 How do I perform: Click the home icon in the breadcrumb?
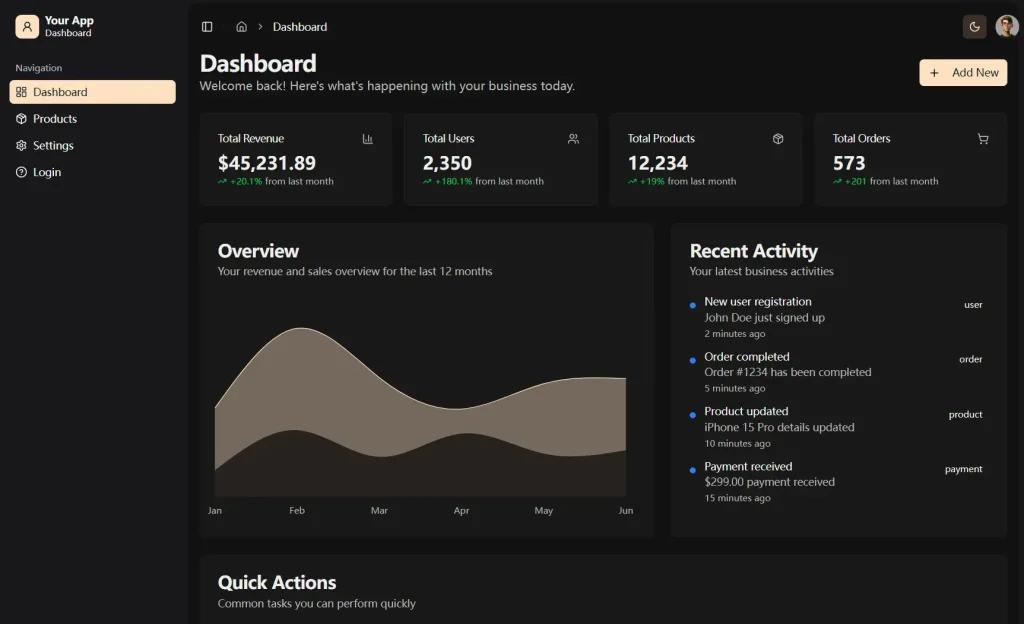[x=241, y=26]
